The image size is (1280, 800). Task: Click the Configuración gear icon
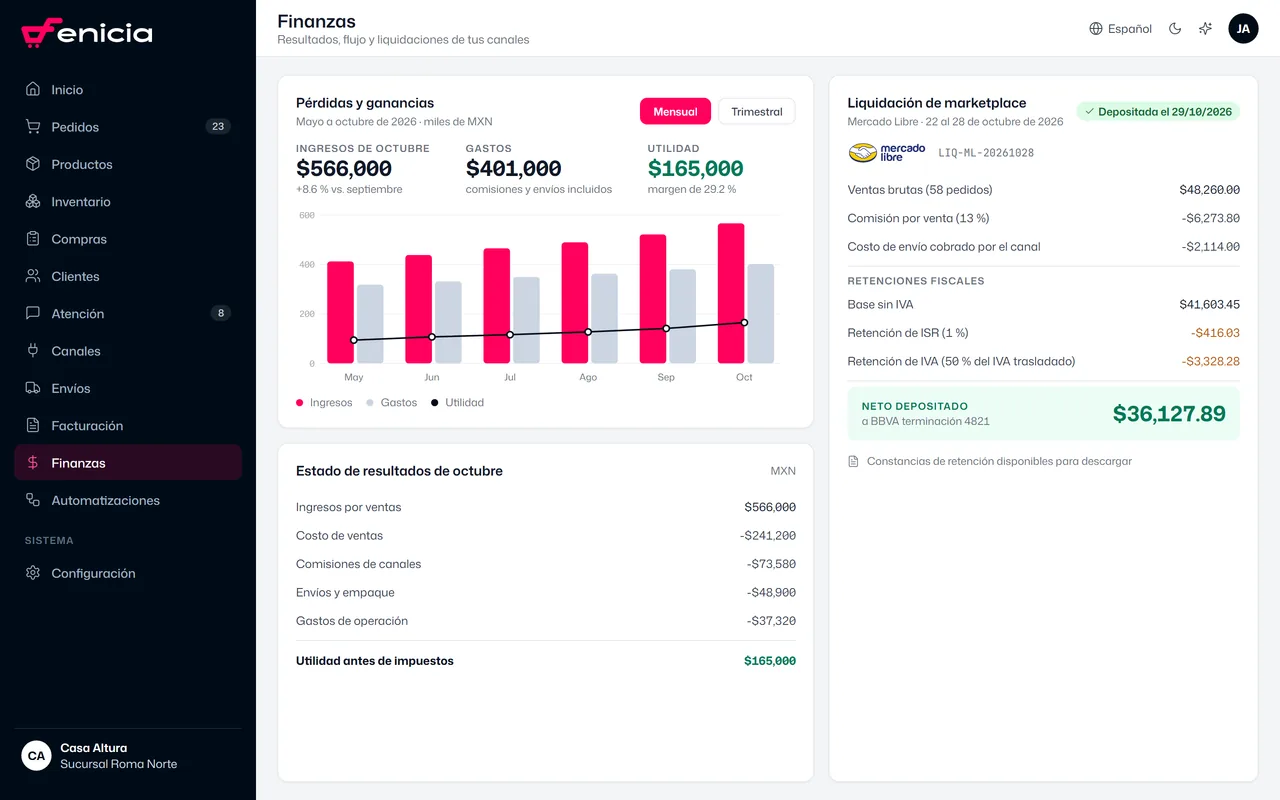pyautogui.click(x=33, y=573)
